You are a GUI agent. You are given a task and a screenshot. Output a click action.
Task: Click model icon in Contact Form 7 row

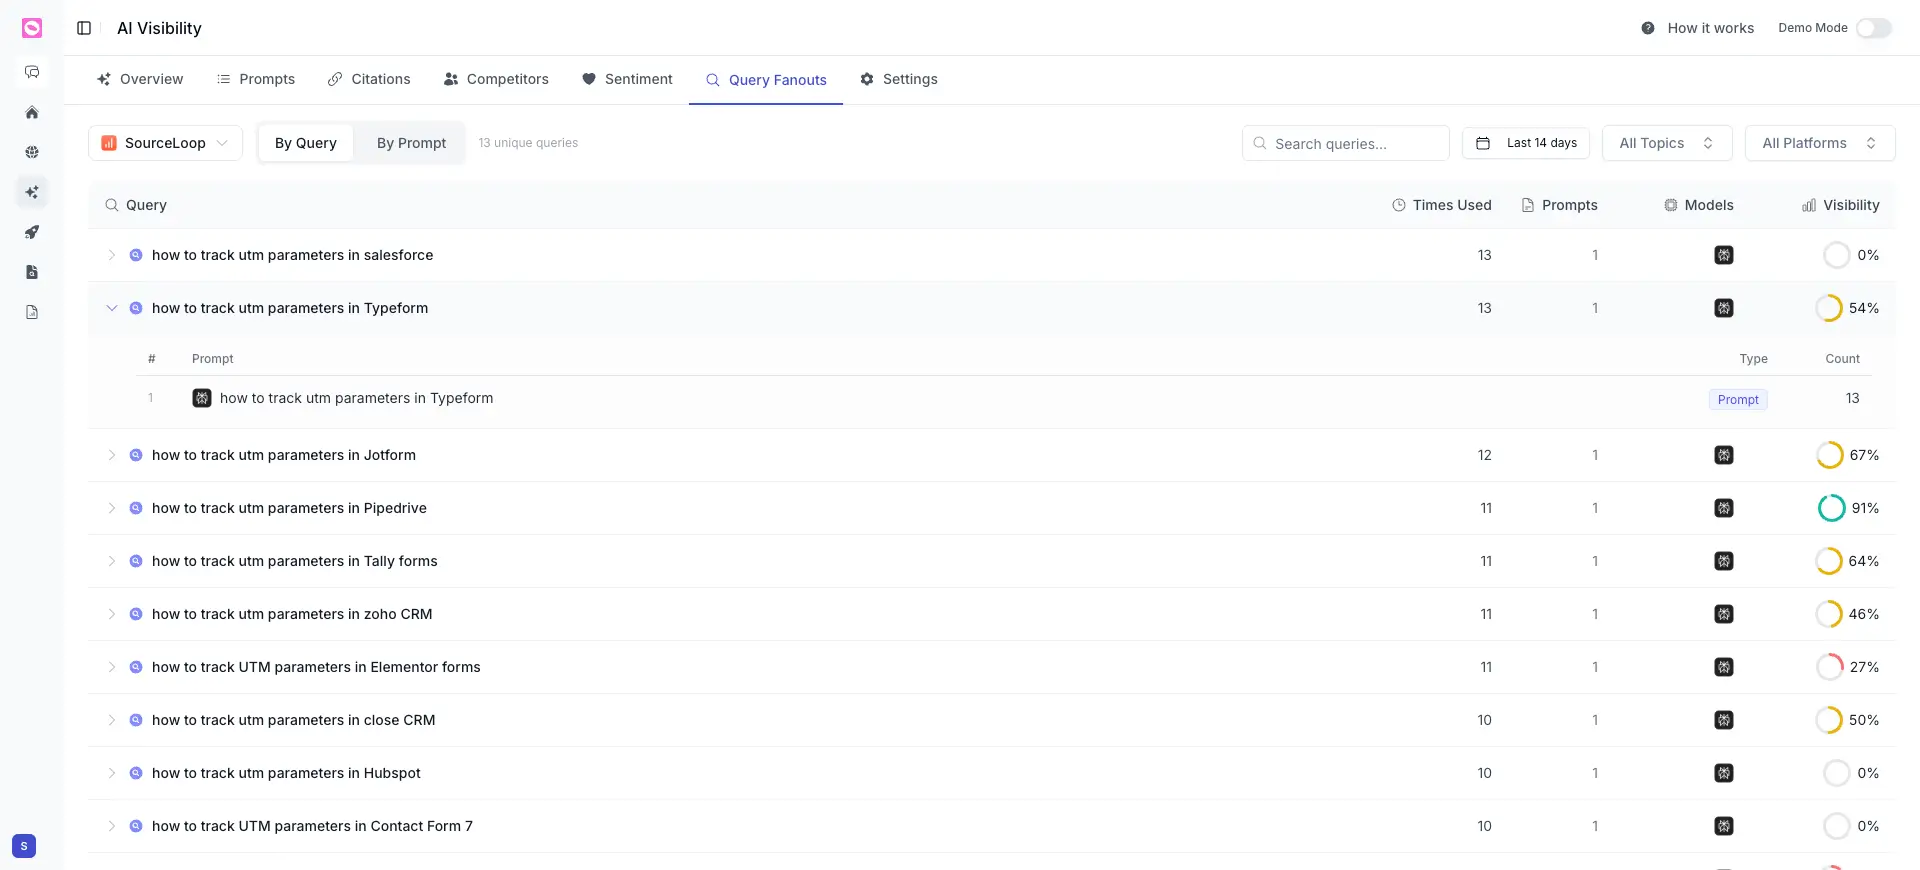(1724, 826)
